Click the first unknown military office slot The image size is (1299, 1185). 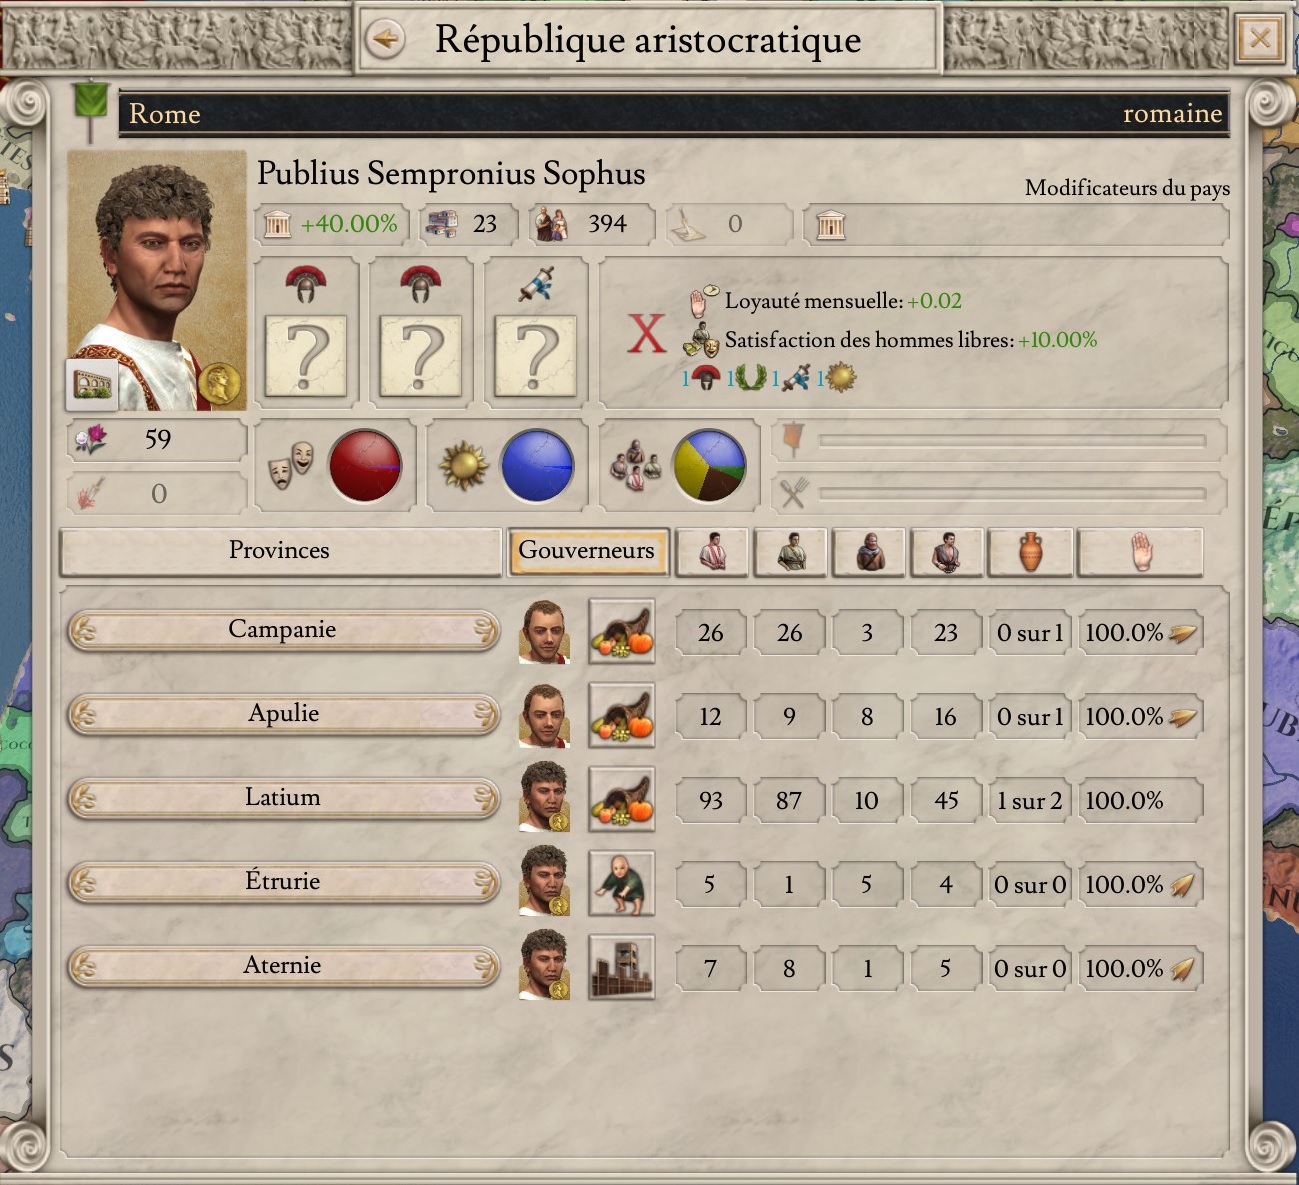point(306,356)
